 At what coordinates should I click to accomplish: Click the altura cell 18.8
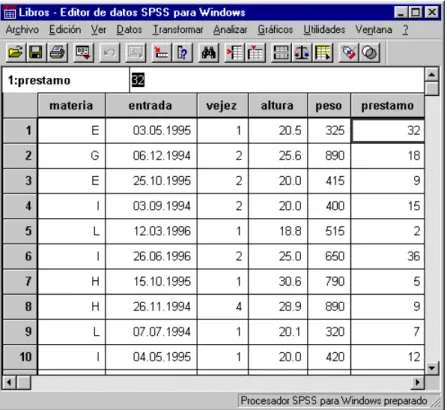coord(278,231)
